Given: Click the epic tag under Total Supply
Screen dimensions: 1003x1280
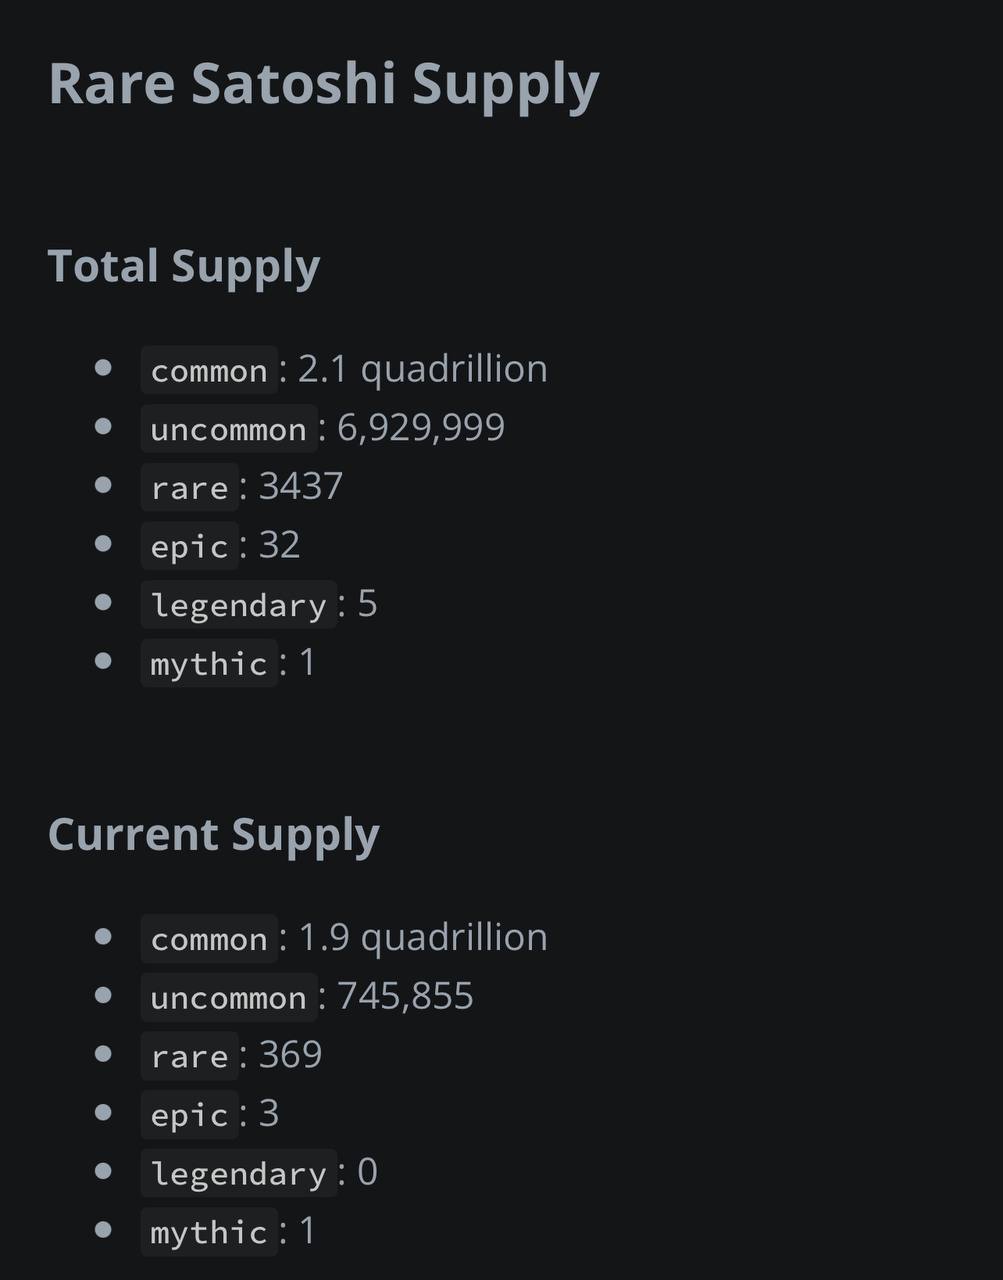Looking at the screenshot, I should (x=190, y=546).
